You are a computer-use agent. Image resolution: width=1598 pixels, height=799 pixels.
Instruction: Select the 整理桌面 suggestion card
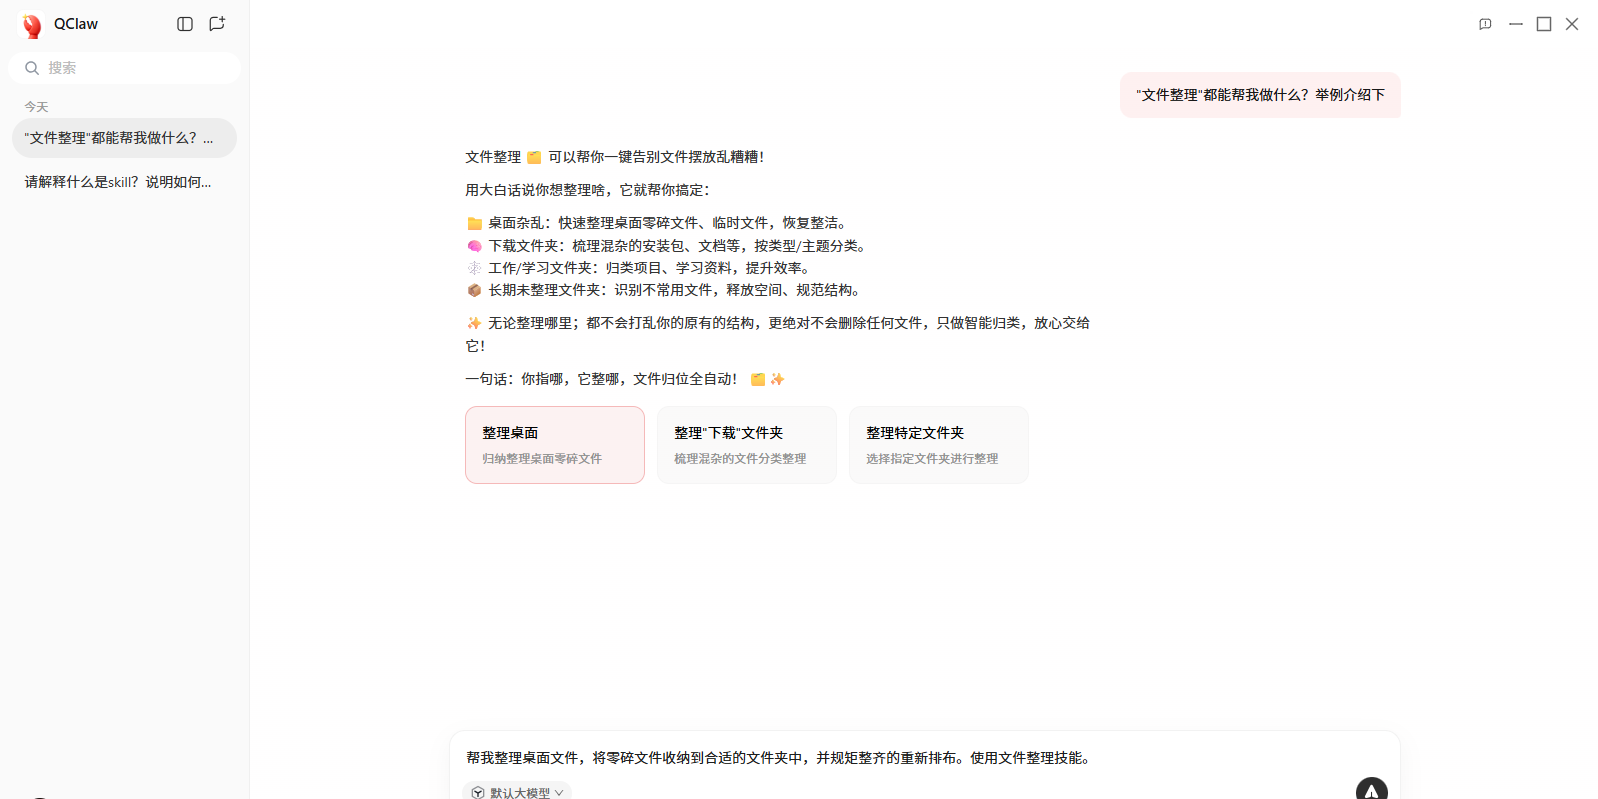point(555,445)
